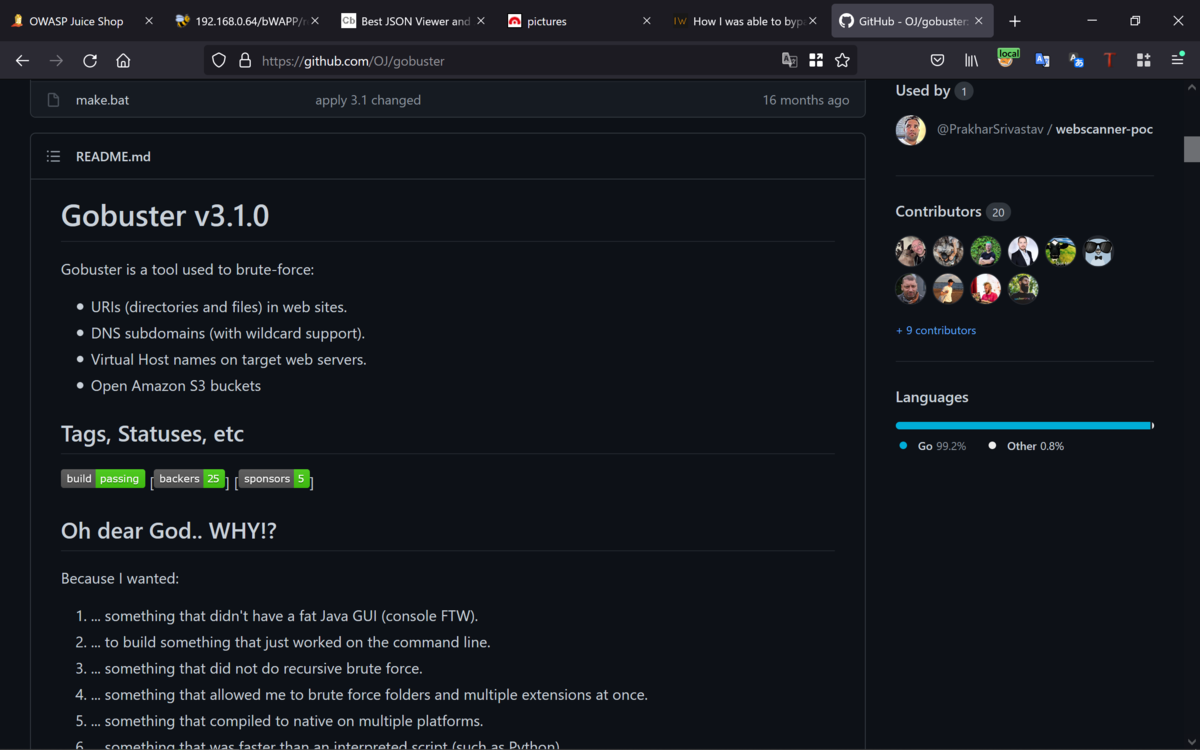1200x750 pixels.
Task: Open the make.bat file link
Action: pyautogui.click(x=102, y=100)
